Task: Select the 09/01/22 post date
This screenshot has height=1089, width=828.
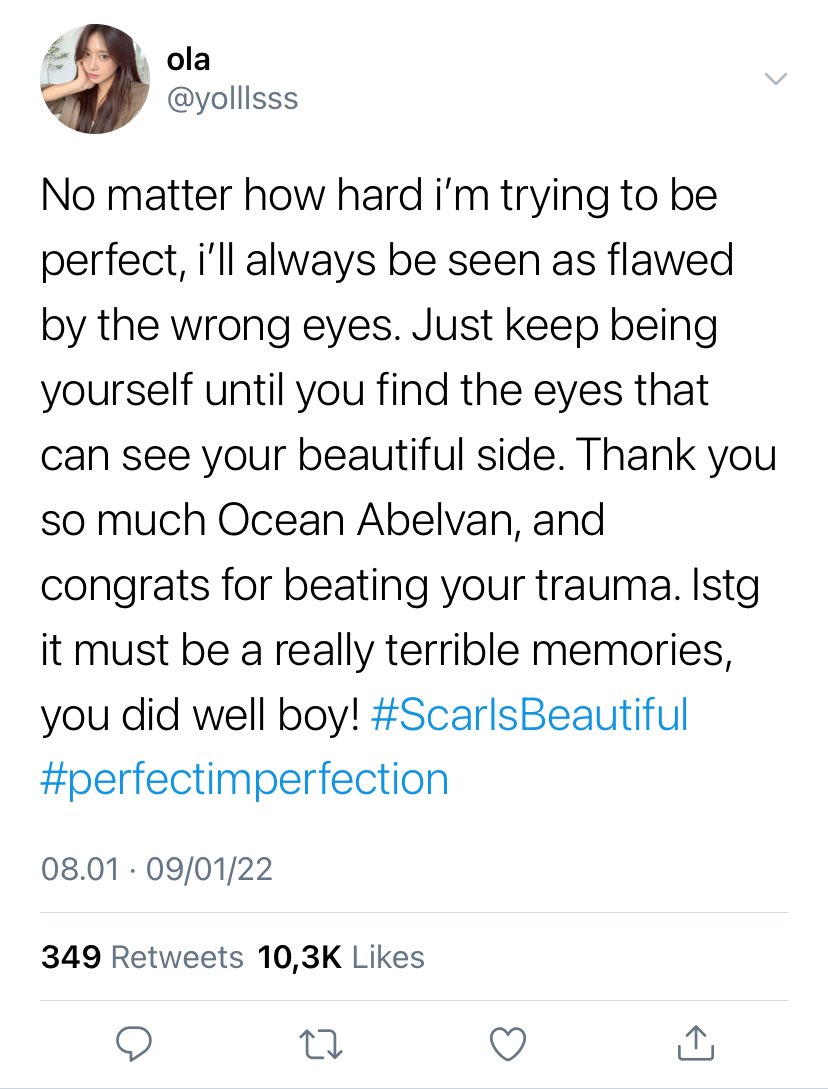Action: (x=209, y=870)
